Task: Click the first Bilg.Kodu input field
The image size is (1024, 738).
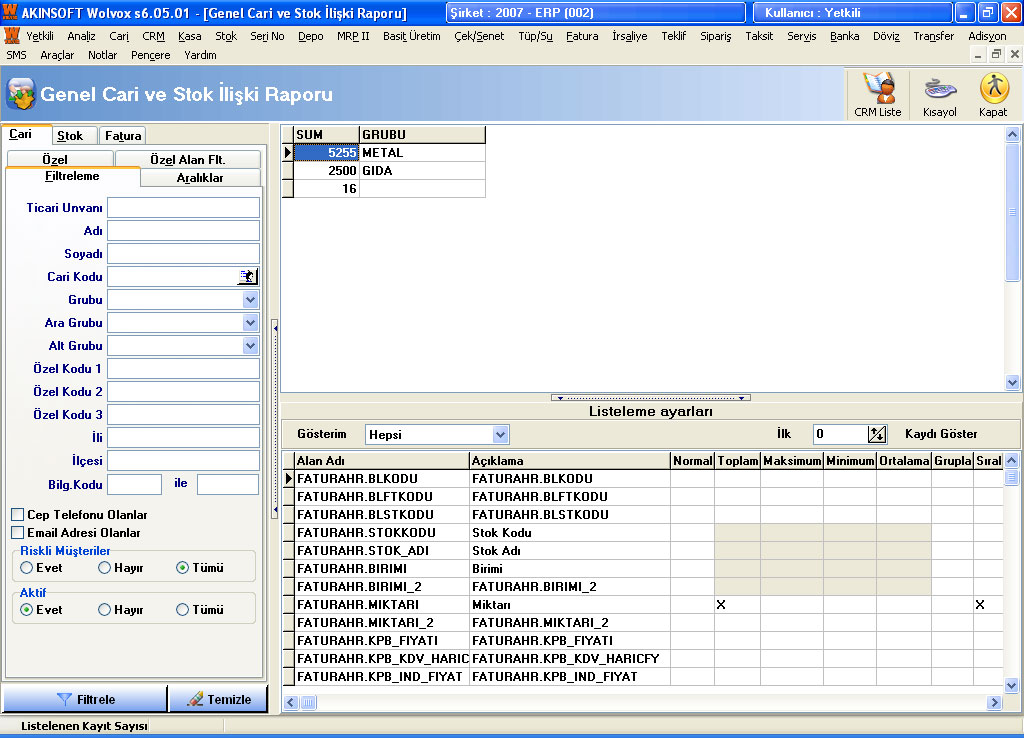Action: (135, 485)
